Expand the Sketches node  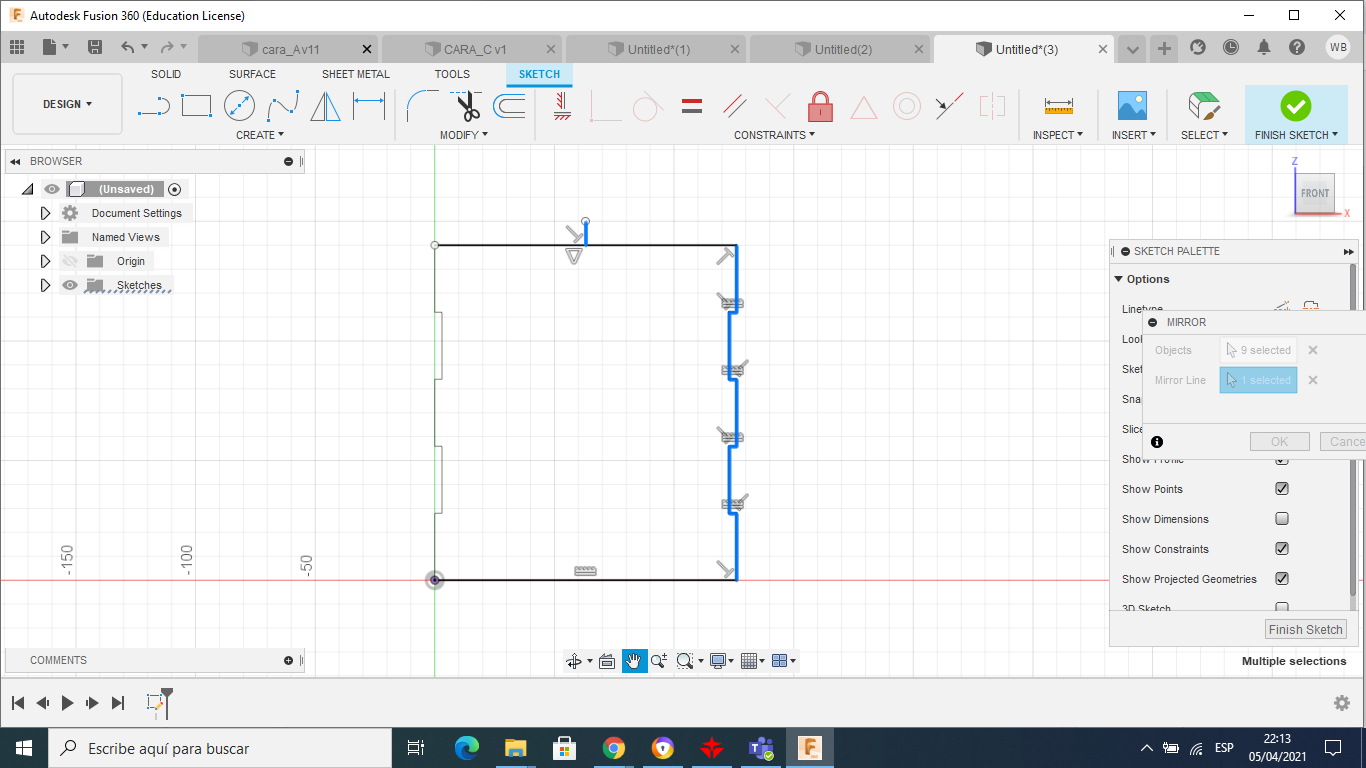45,285
